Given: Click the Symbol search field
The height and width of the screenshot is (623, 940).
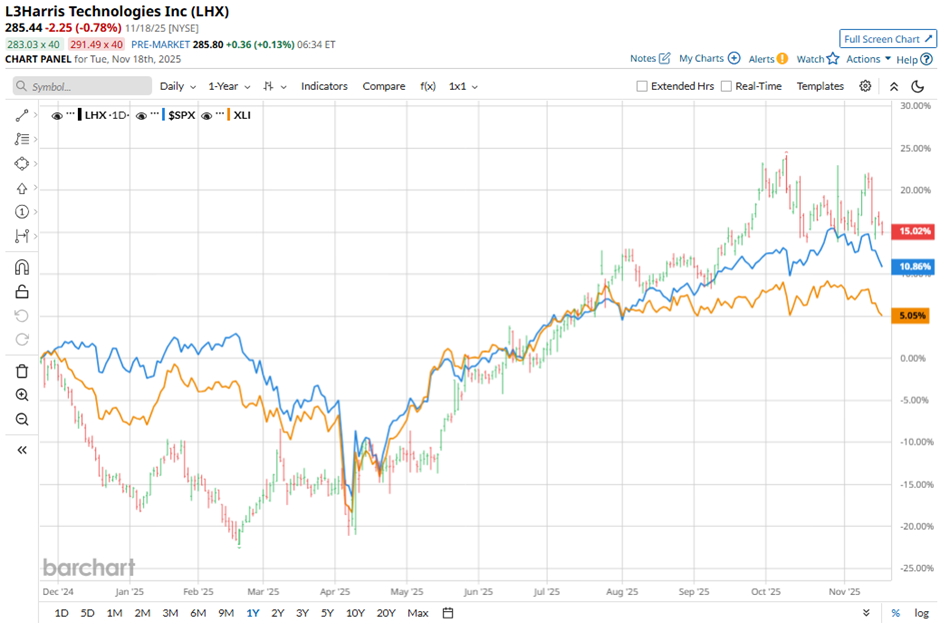Looking at the screenshot, I should 82,86.
